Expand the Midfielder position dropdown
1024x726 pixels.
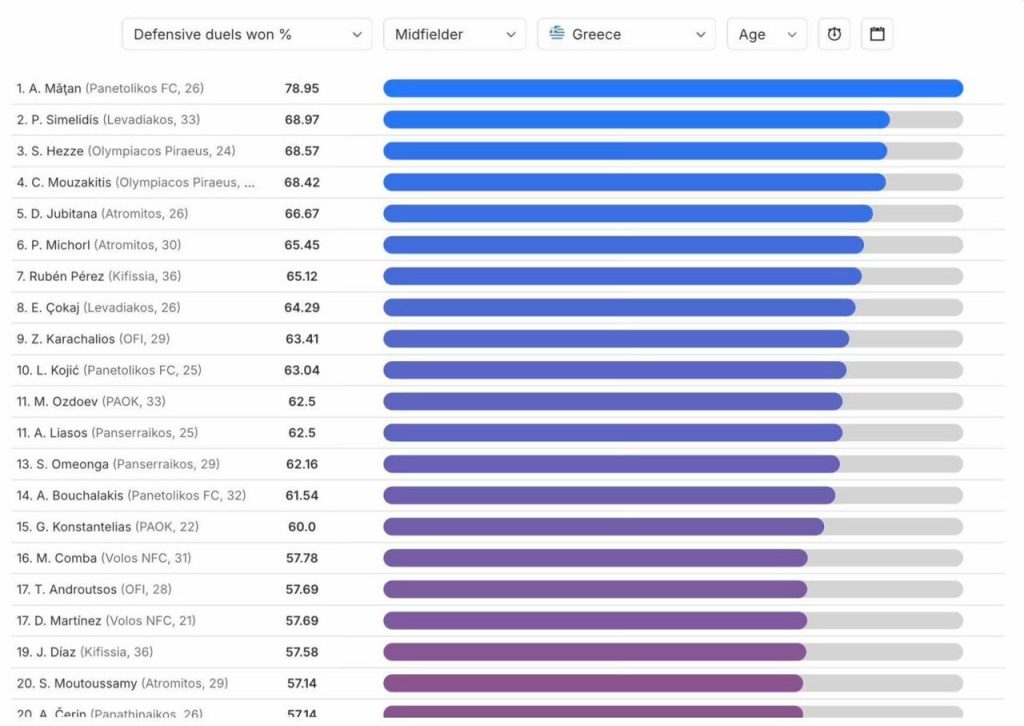coord(455,34)
